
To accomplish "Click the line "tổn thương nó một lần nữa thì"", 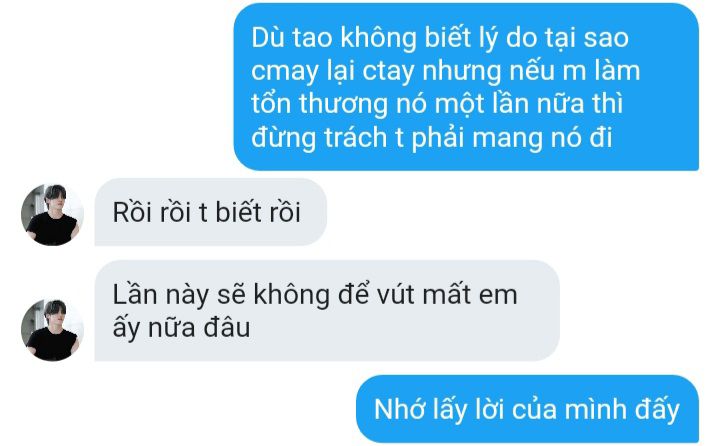I will click(437, 104).
